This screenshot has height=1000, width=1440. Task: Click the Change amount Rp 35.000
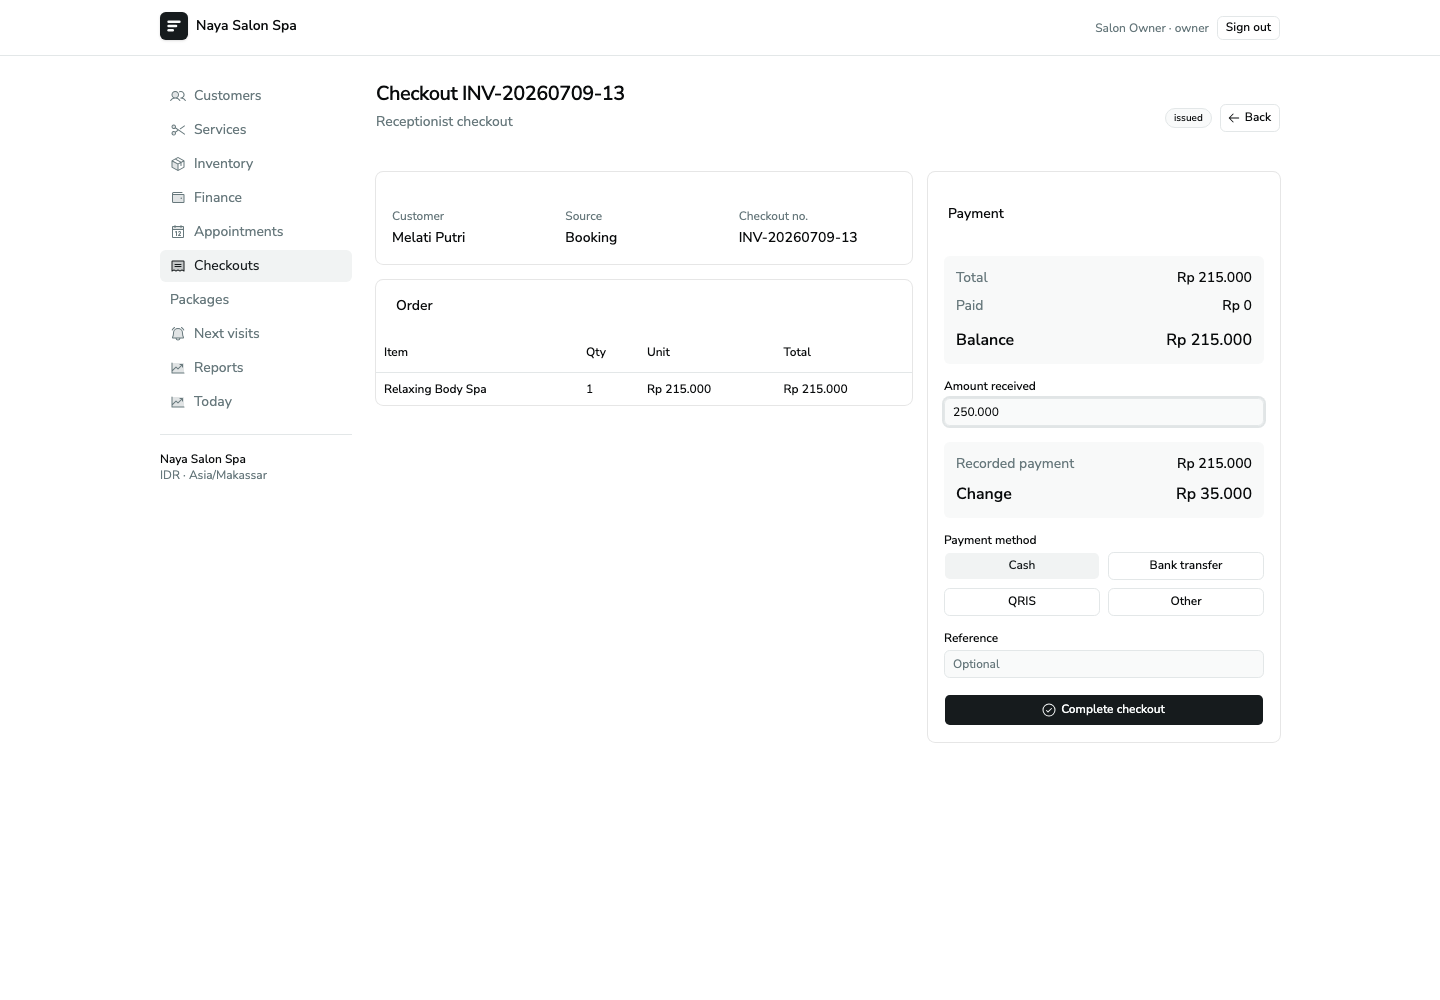coord(1214,494)
